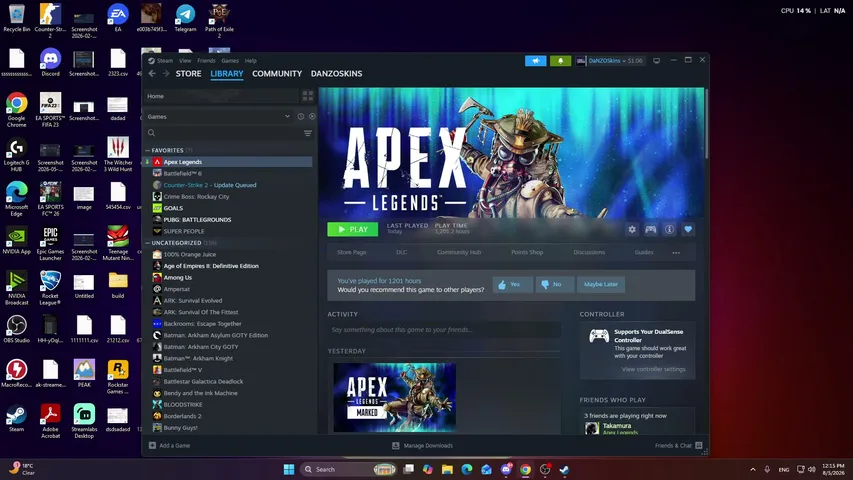Click the Windows Start button
This screenshot has width=853, height=480.
pos(289,469)
